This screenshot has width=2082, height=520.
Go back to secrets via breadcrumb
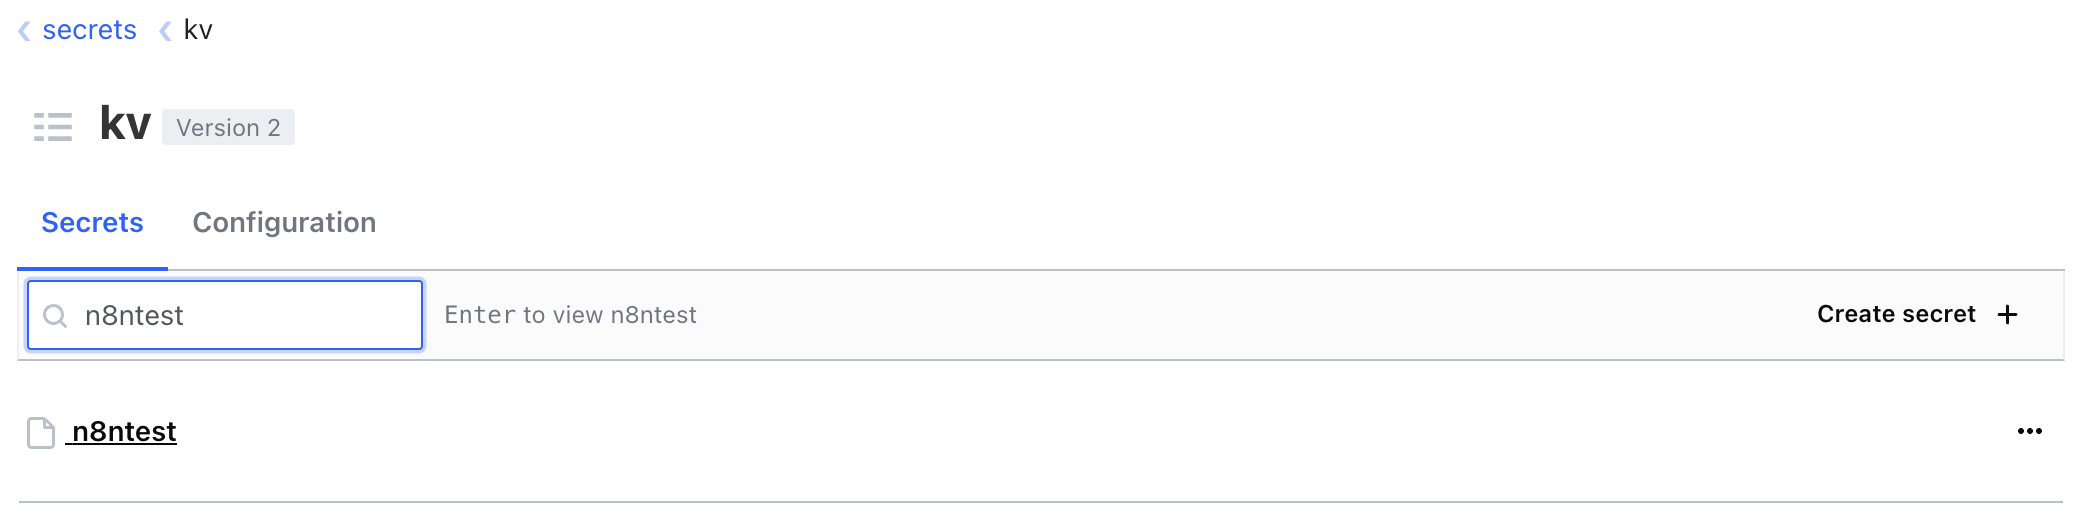89,30
